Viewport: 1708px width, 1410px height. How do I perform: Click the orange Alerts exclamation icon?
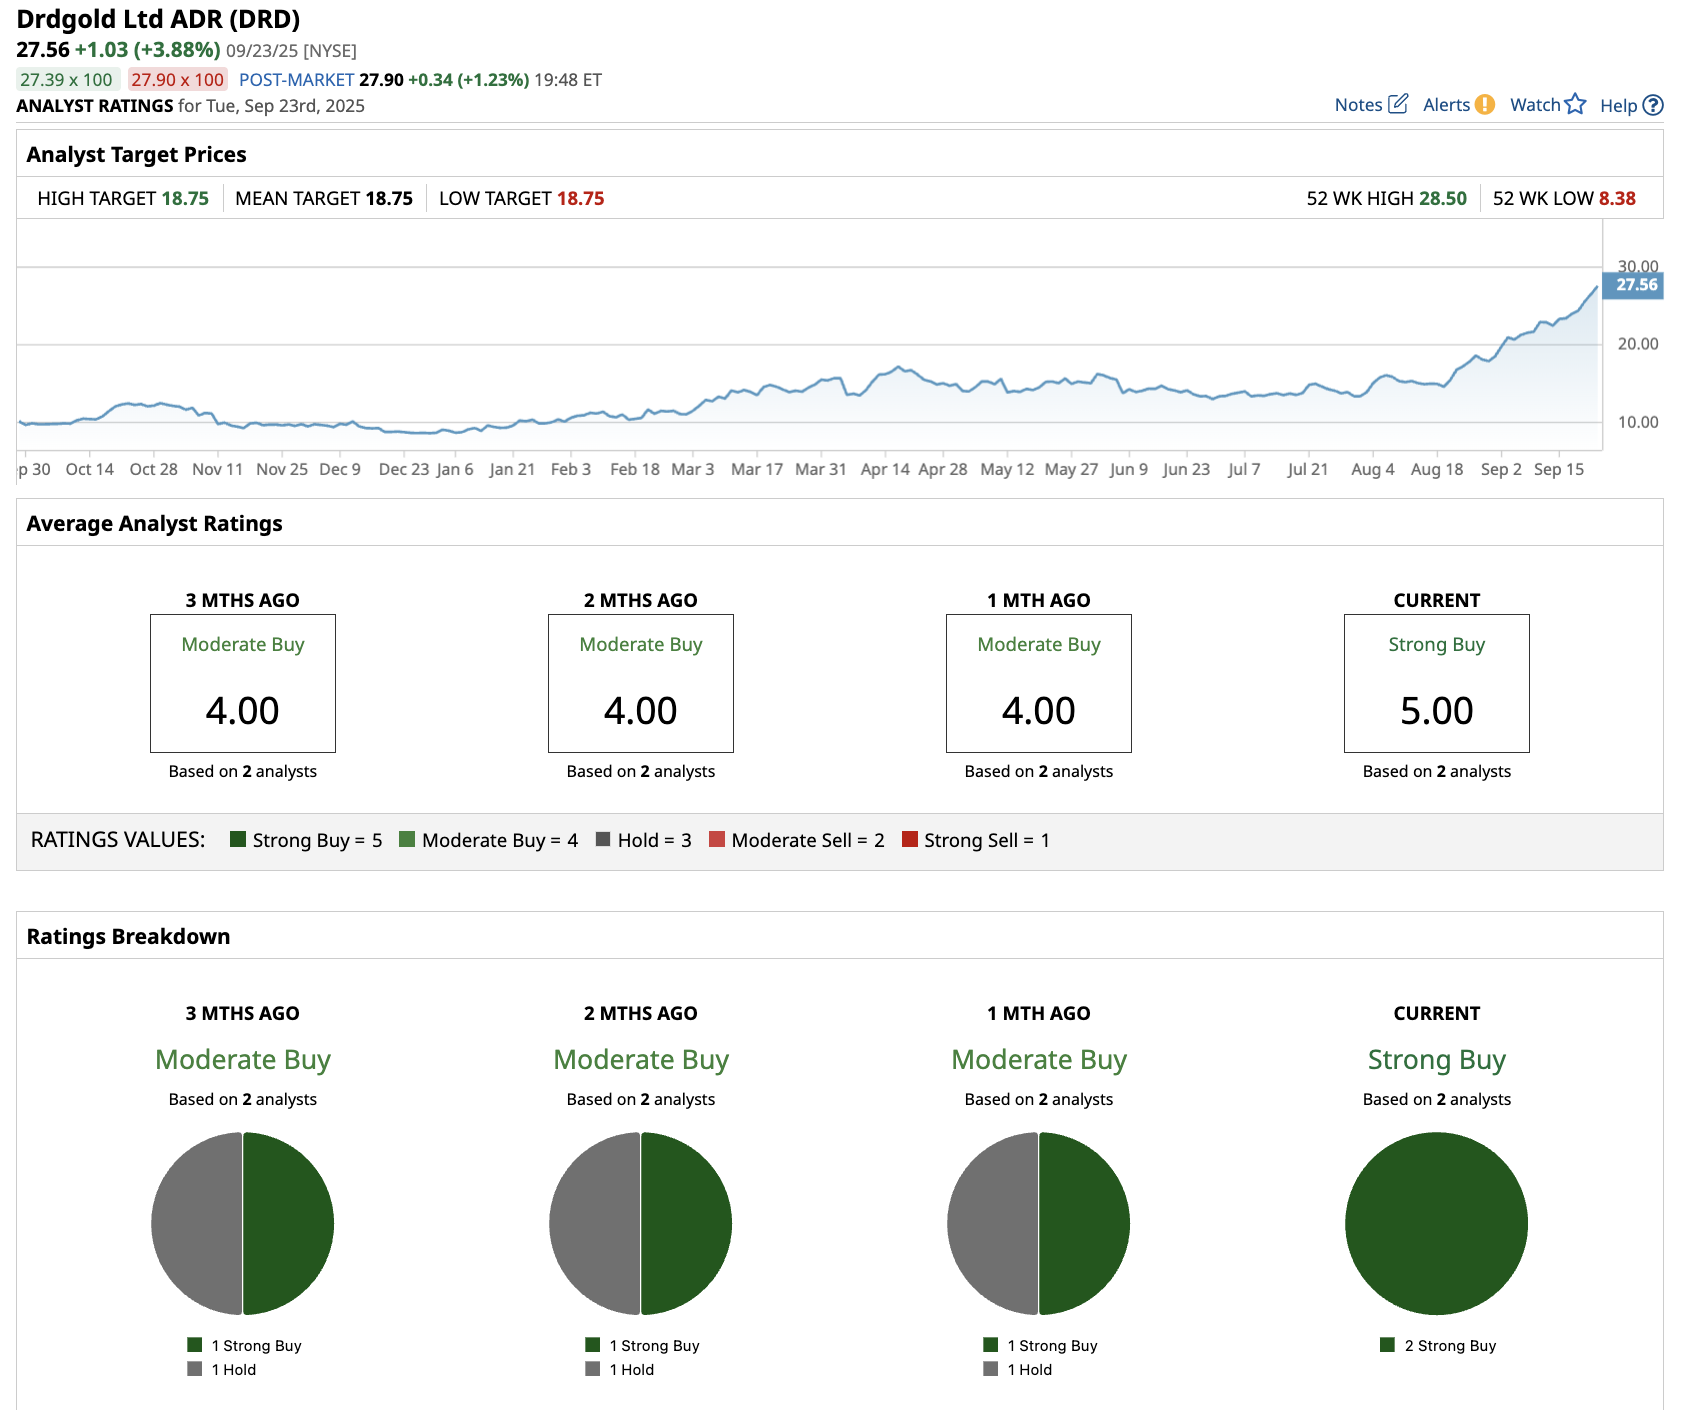pyautogui.click(x=1485, y=104)
